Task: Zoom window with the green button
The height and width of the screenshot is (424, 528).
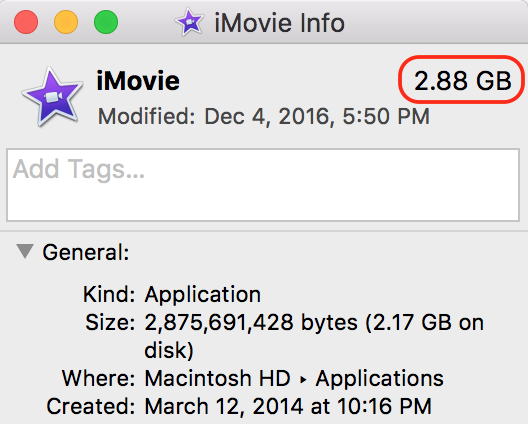Action: point(106,22)
